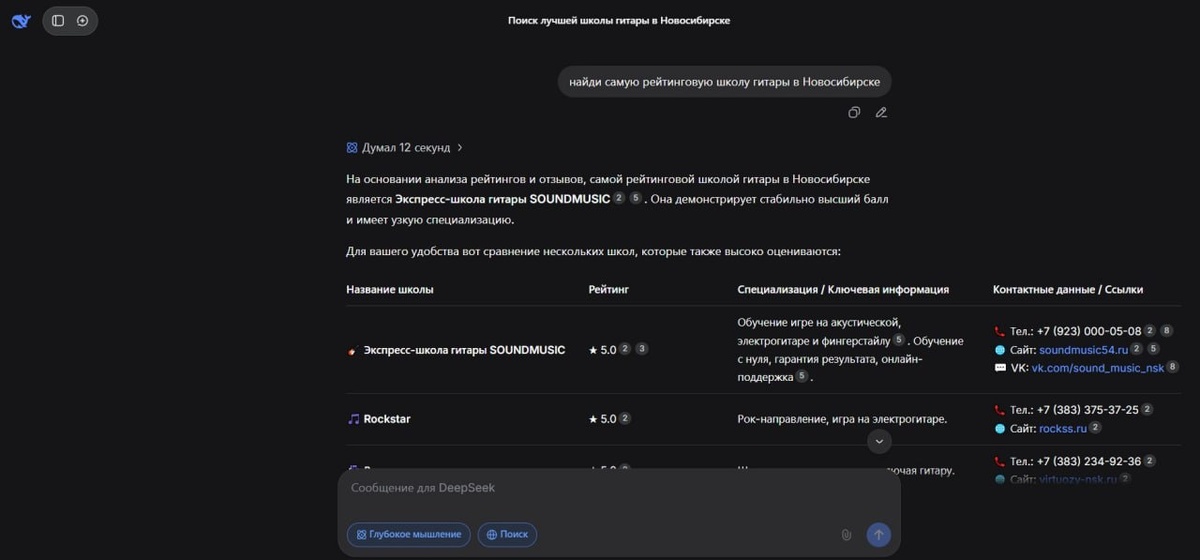Screen dimensions: 1200x560
Task: Toggle 'Глубокое мышление' deep thinking mode
Action: (x=409, y=535)
